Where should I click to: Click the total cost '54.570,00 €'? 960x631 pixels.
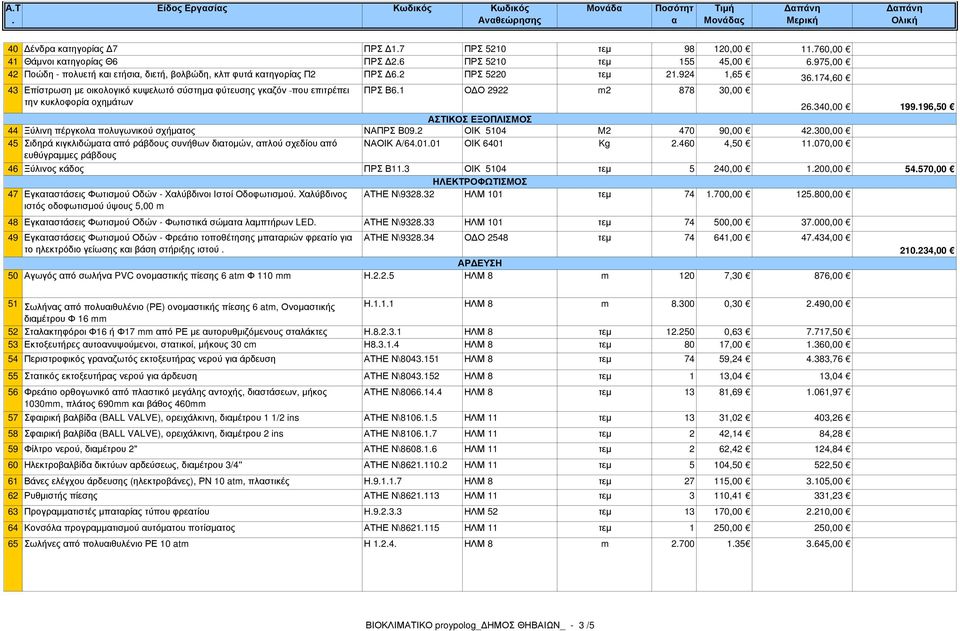tap(929, 169)
